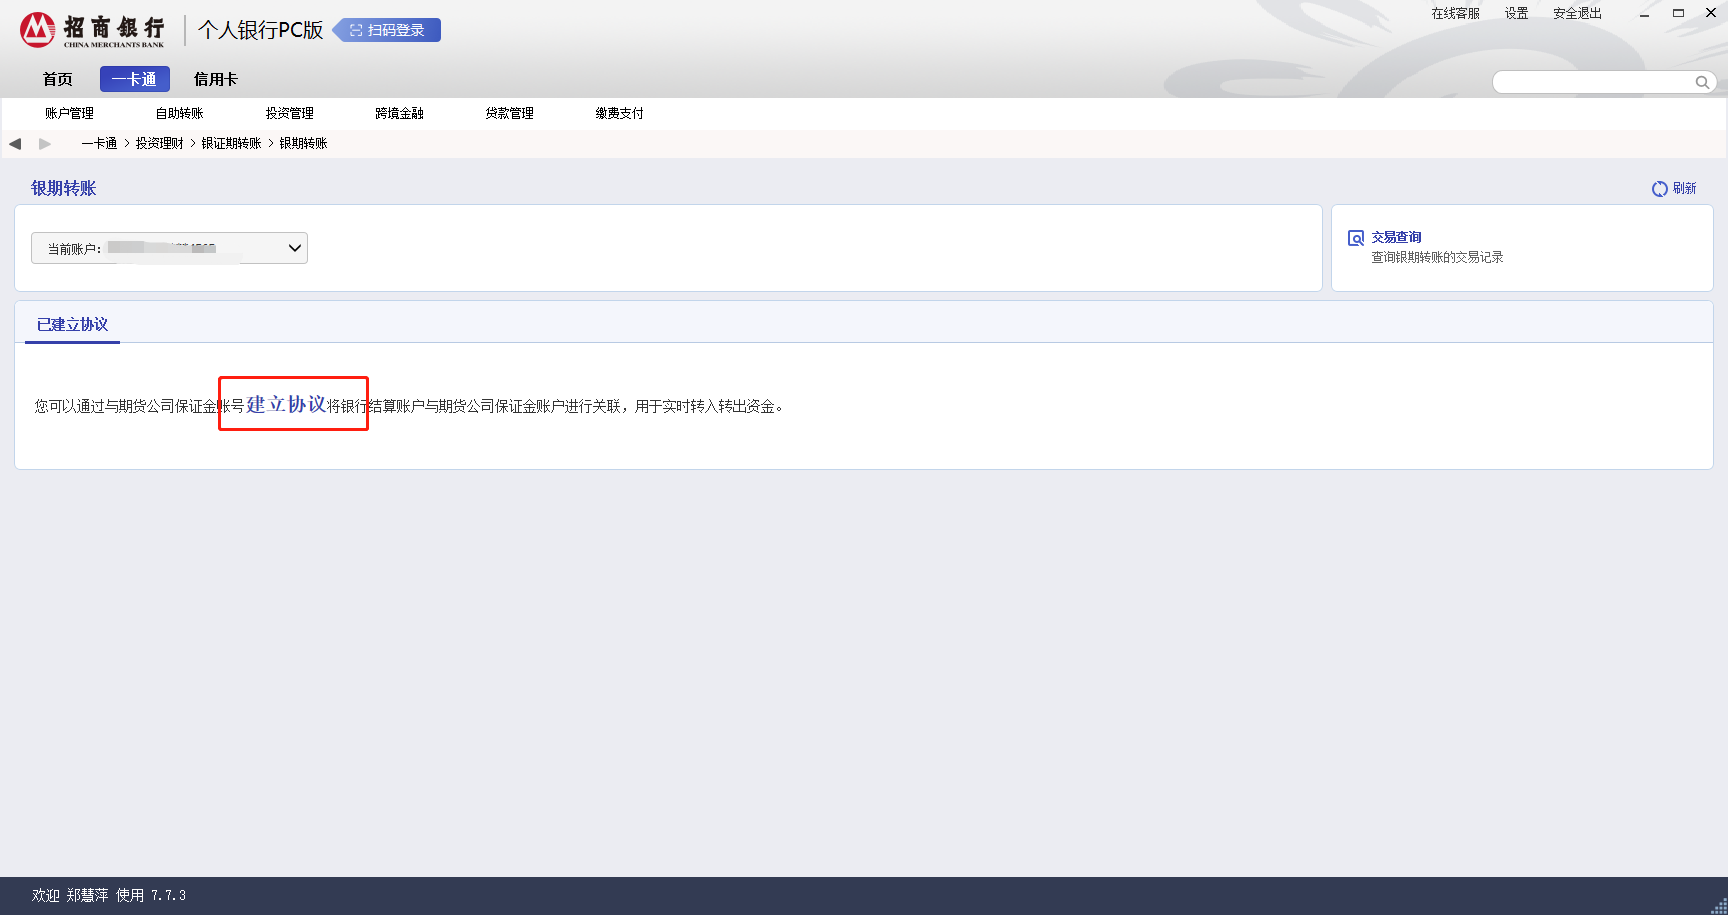The image size is (1728, 915).
Task: Click the search magnifier icon
Action: (1701, 82)
